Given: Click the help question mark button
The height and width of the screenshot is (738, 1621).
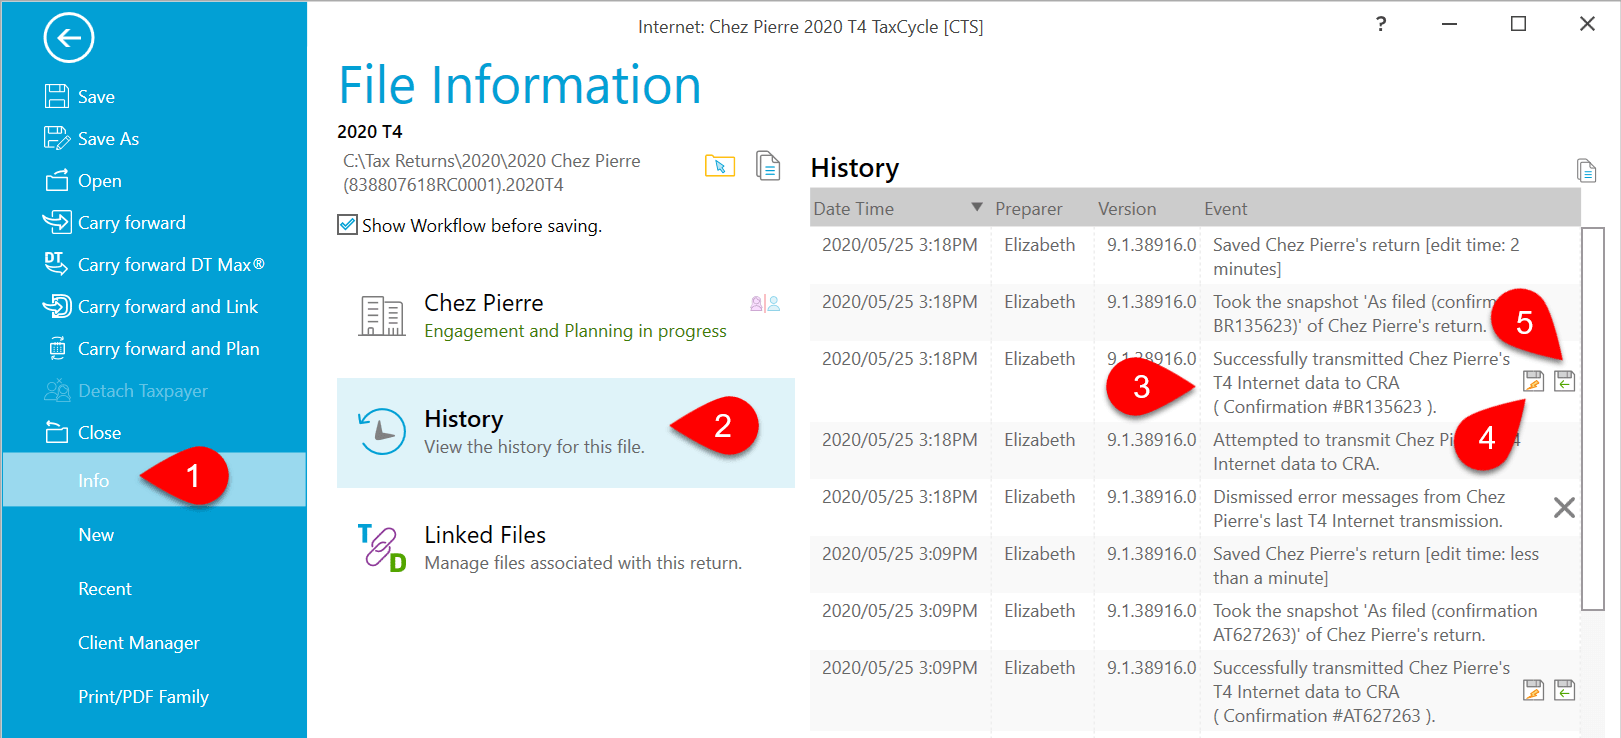Looking at the screenshot, I should (1381, 24).
